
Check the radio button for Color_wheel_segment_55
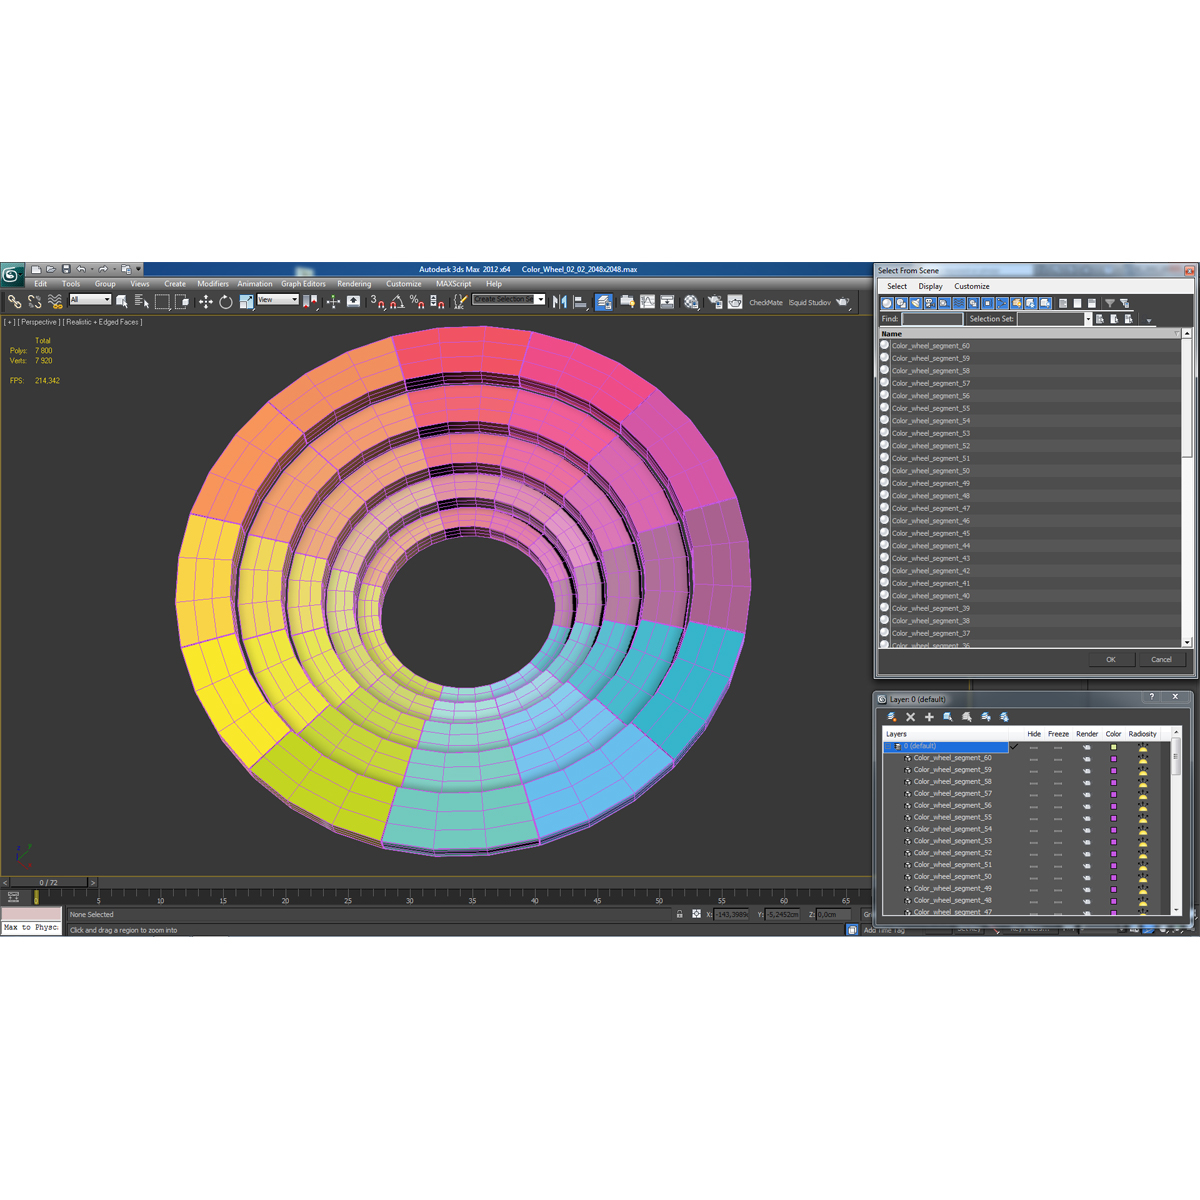[x=884, y=408]
